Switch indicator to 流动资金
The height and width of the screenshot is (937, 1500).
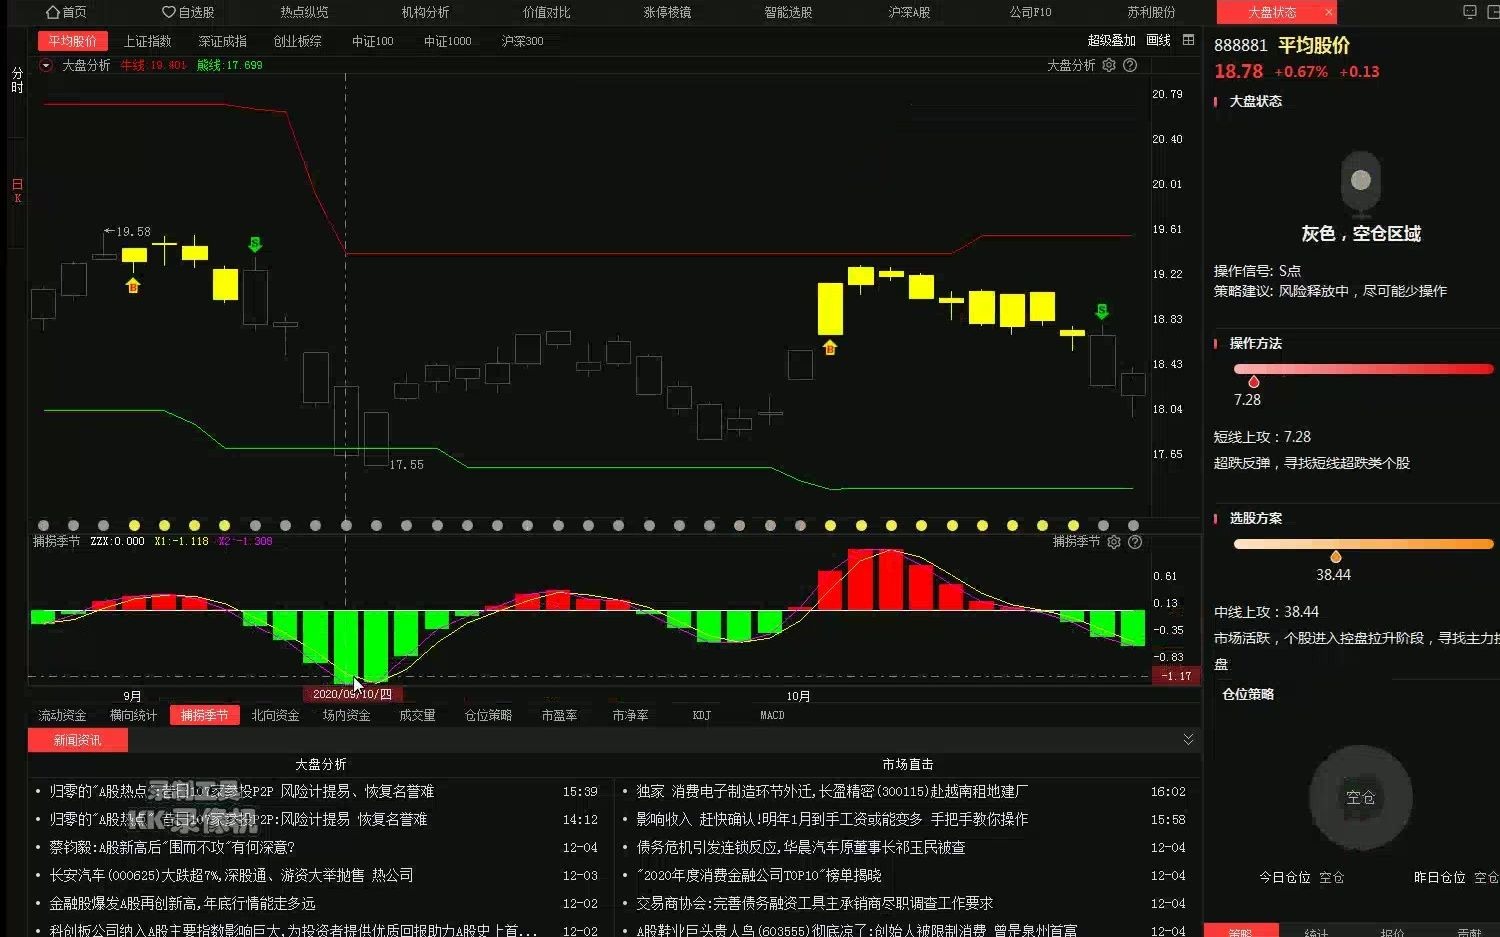tap(62, 715)
